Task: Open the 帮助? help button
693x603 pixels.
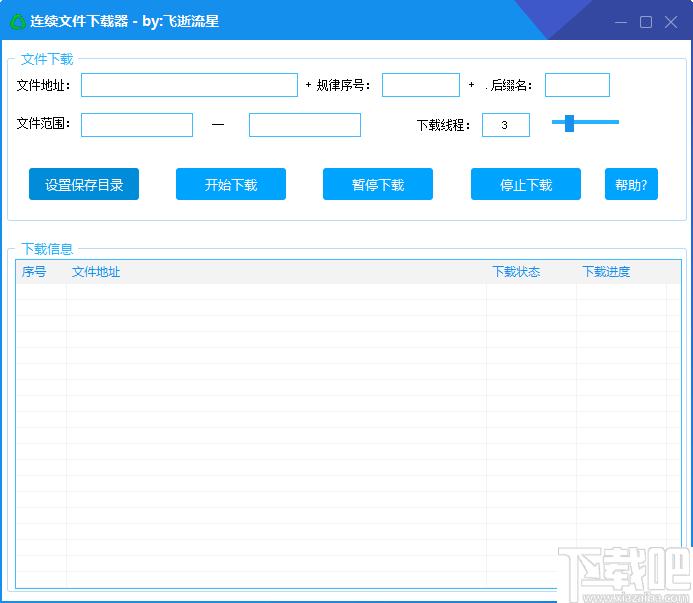Action: point(631,184)
